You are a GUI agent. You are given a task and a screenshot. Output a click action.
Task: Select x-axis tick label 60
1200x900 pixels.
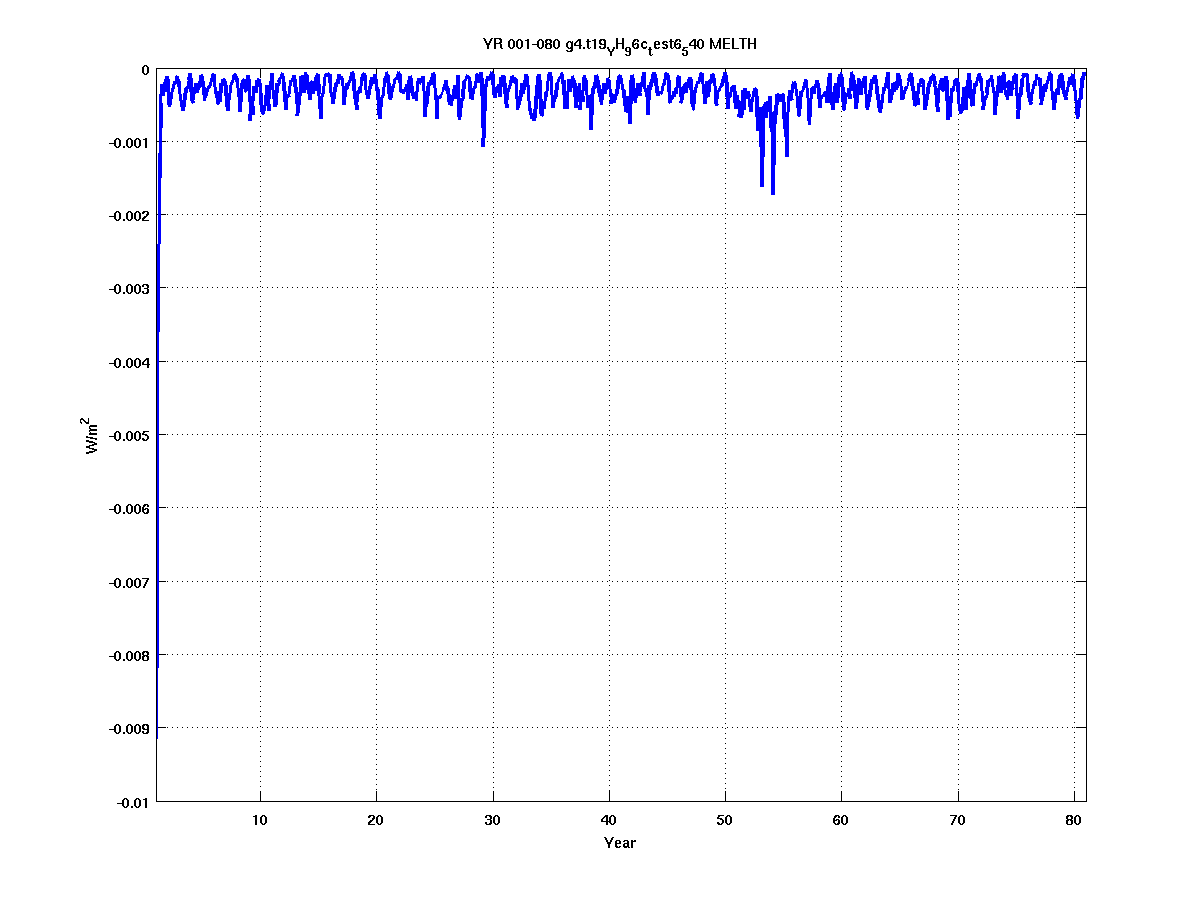tap(841, 820)
